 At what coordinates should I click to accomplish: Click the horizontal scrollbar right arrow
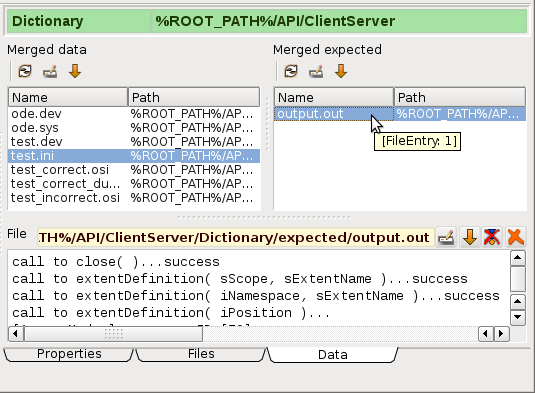click(501, 333)
